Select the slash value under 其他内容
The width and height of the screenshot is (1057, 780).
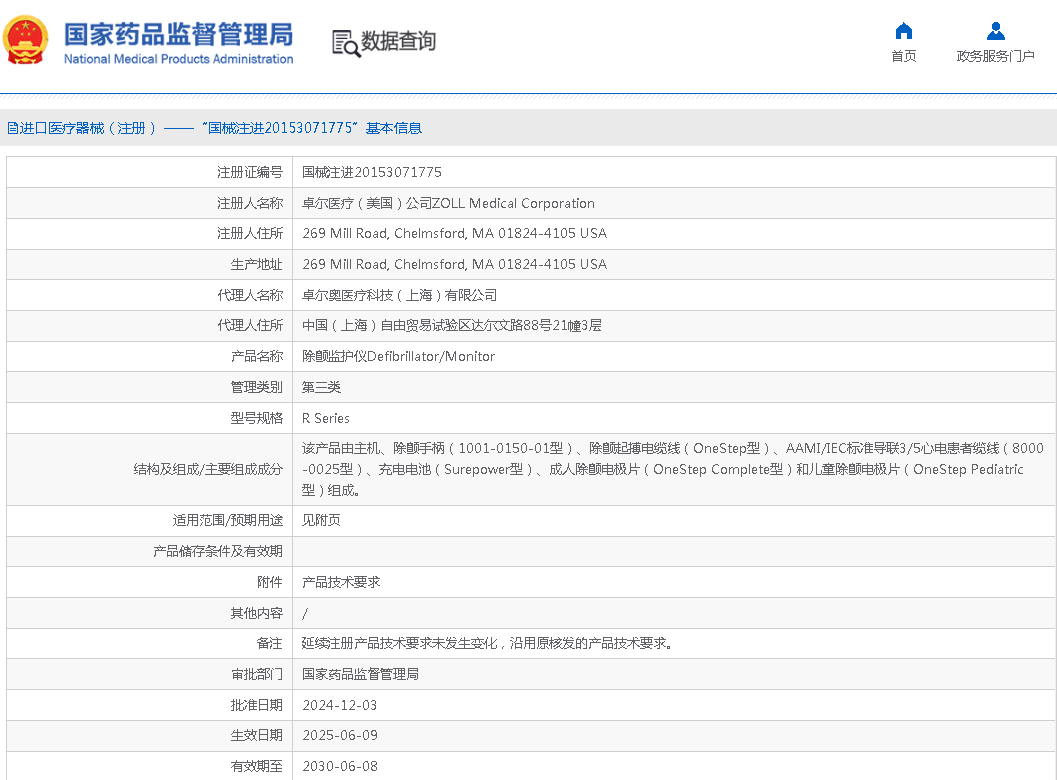(305, 613)
